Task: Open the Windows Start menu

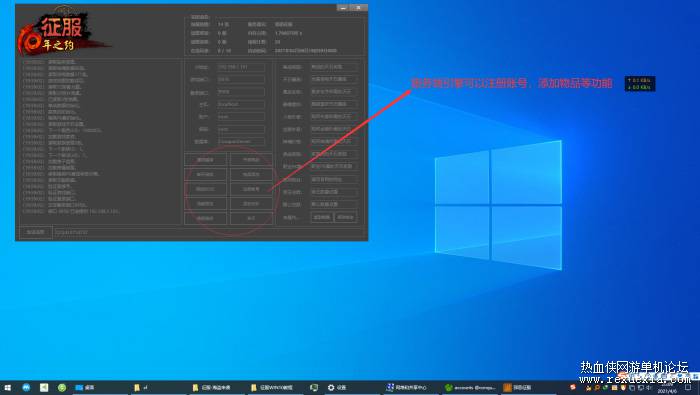Action: [x=8, y=388]
